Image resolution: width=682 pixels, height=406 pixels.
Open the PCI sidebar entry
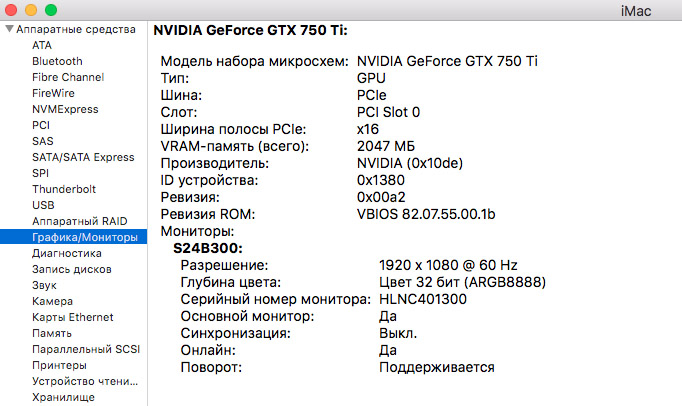click(x=41, y=125)
